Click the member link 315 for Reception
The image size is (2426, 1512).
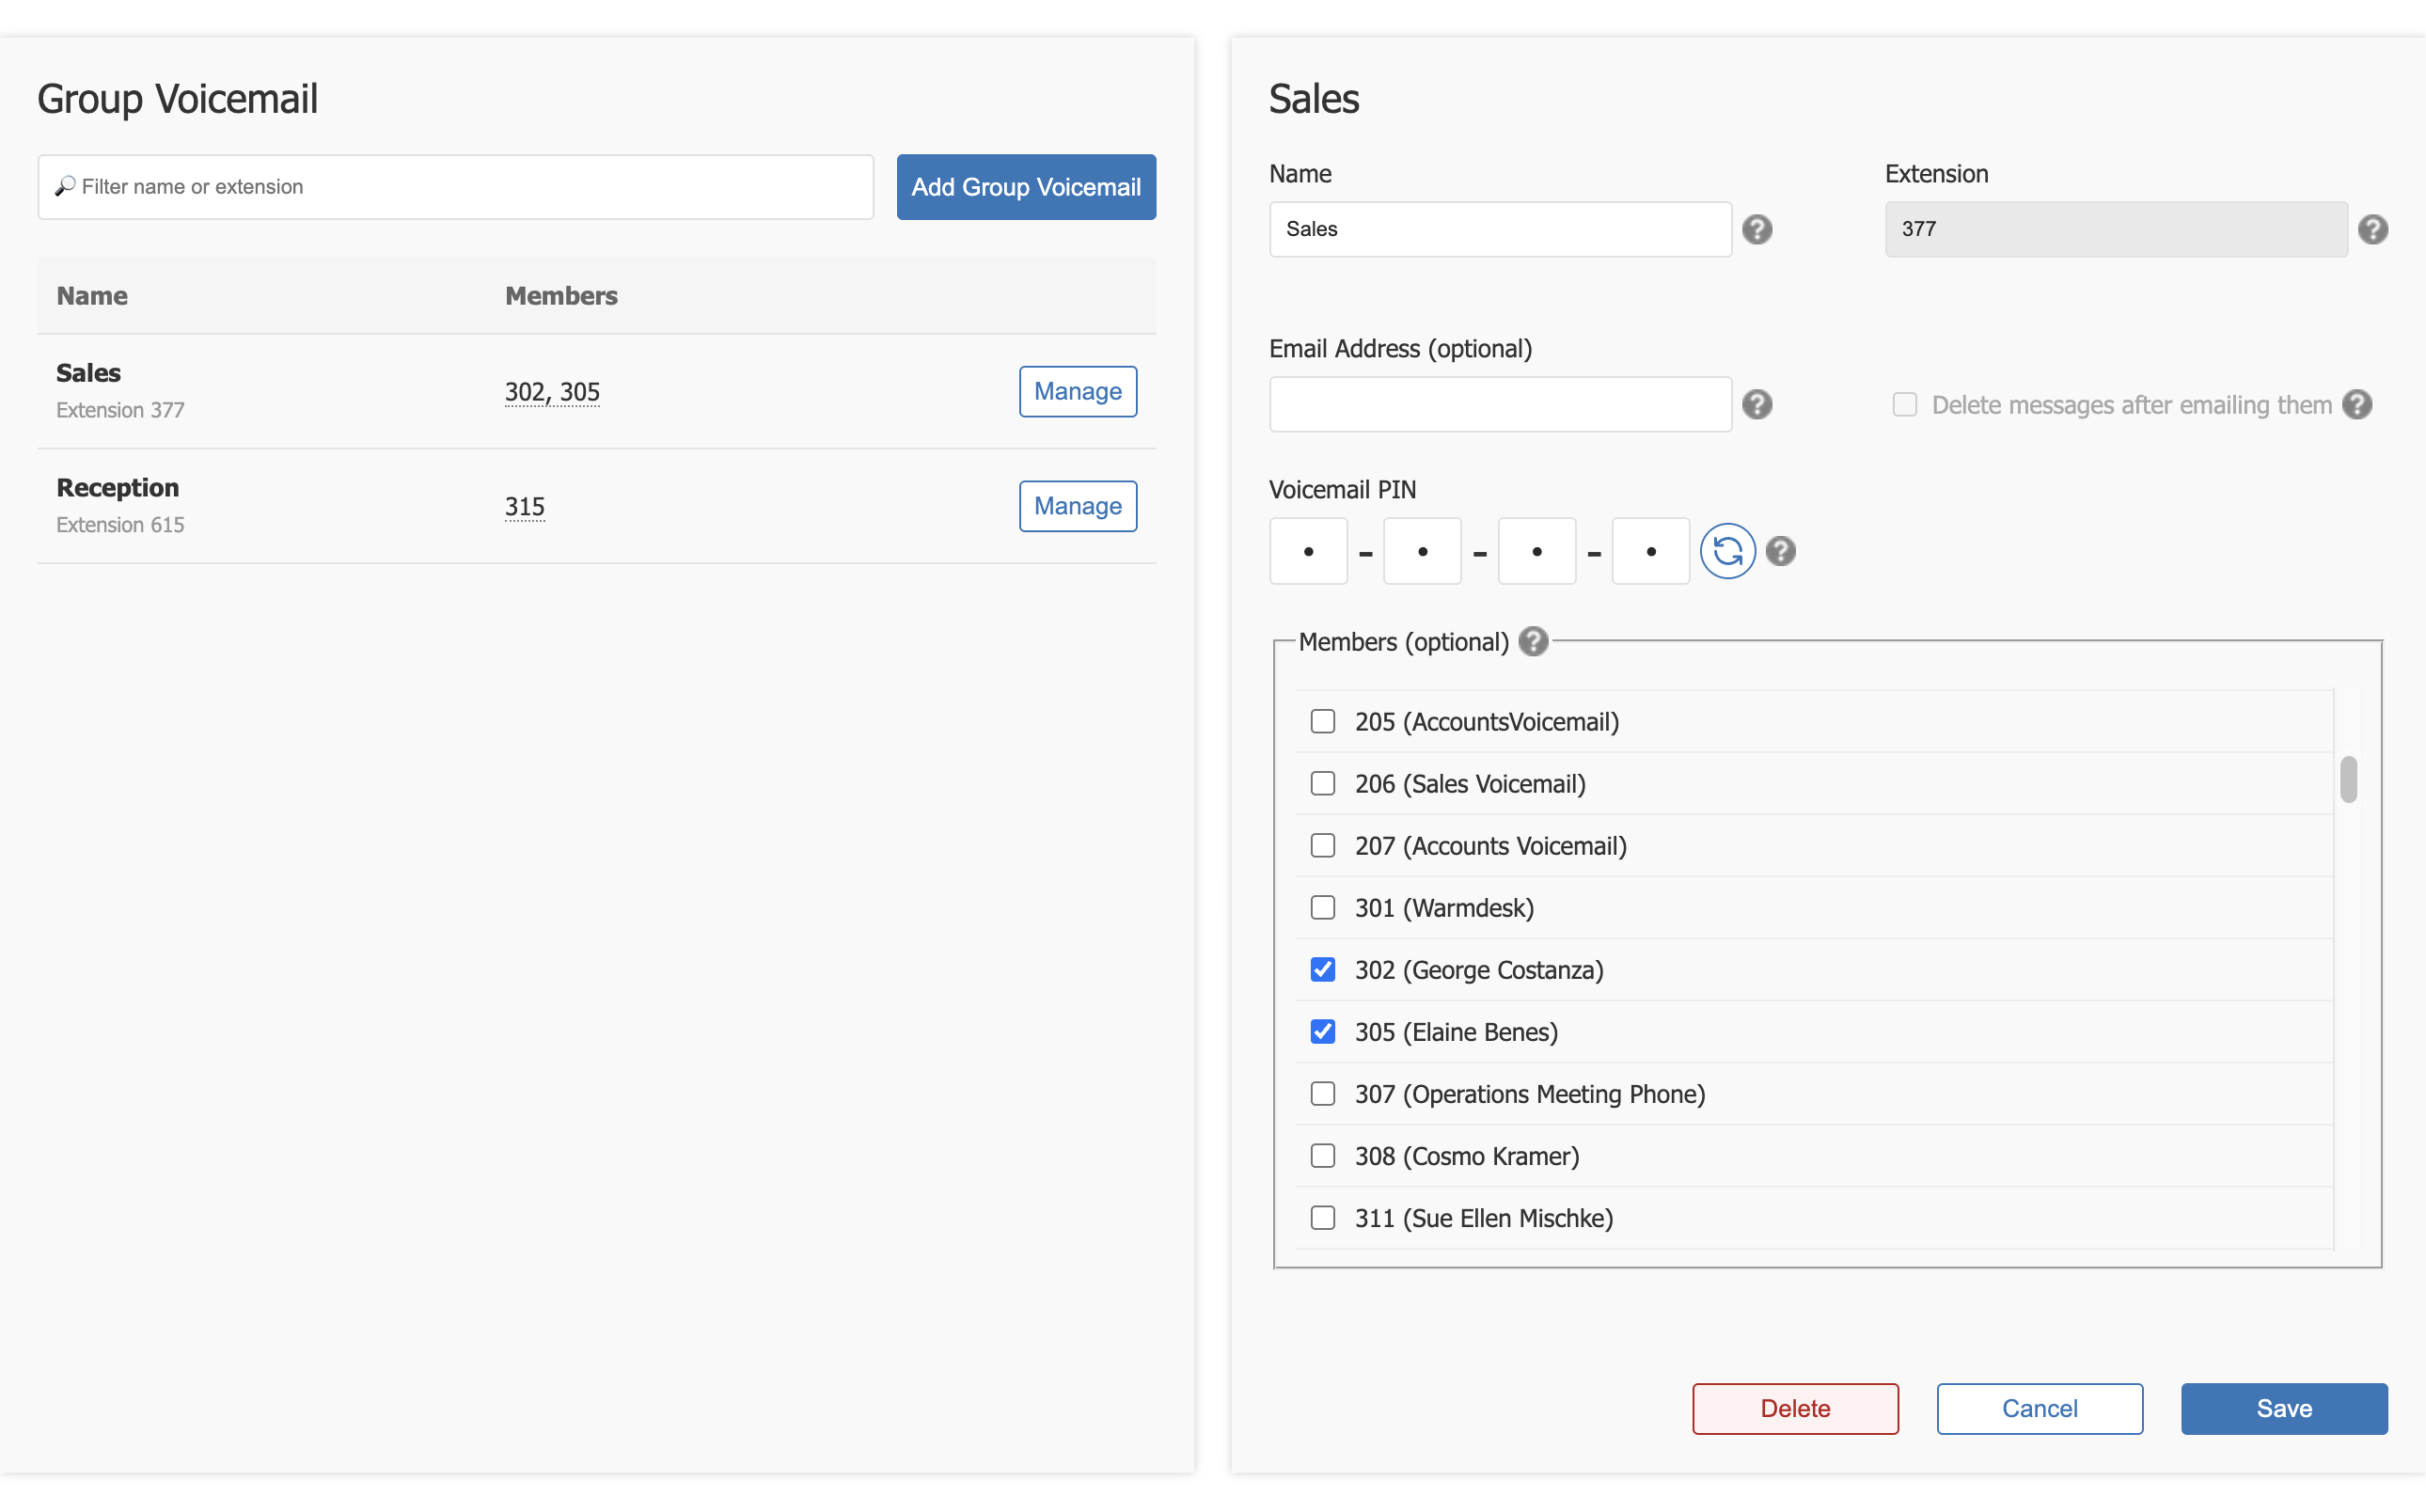coord(525,507)
